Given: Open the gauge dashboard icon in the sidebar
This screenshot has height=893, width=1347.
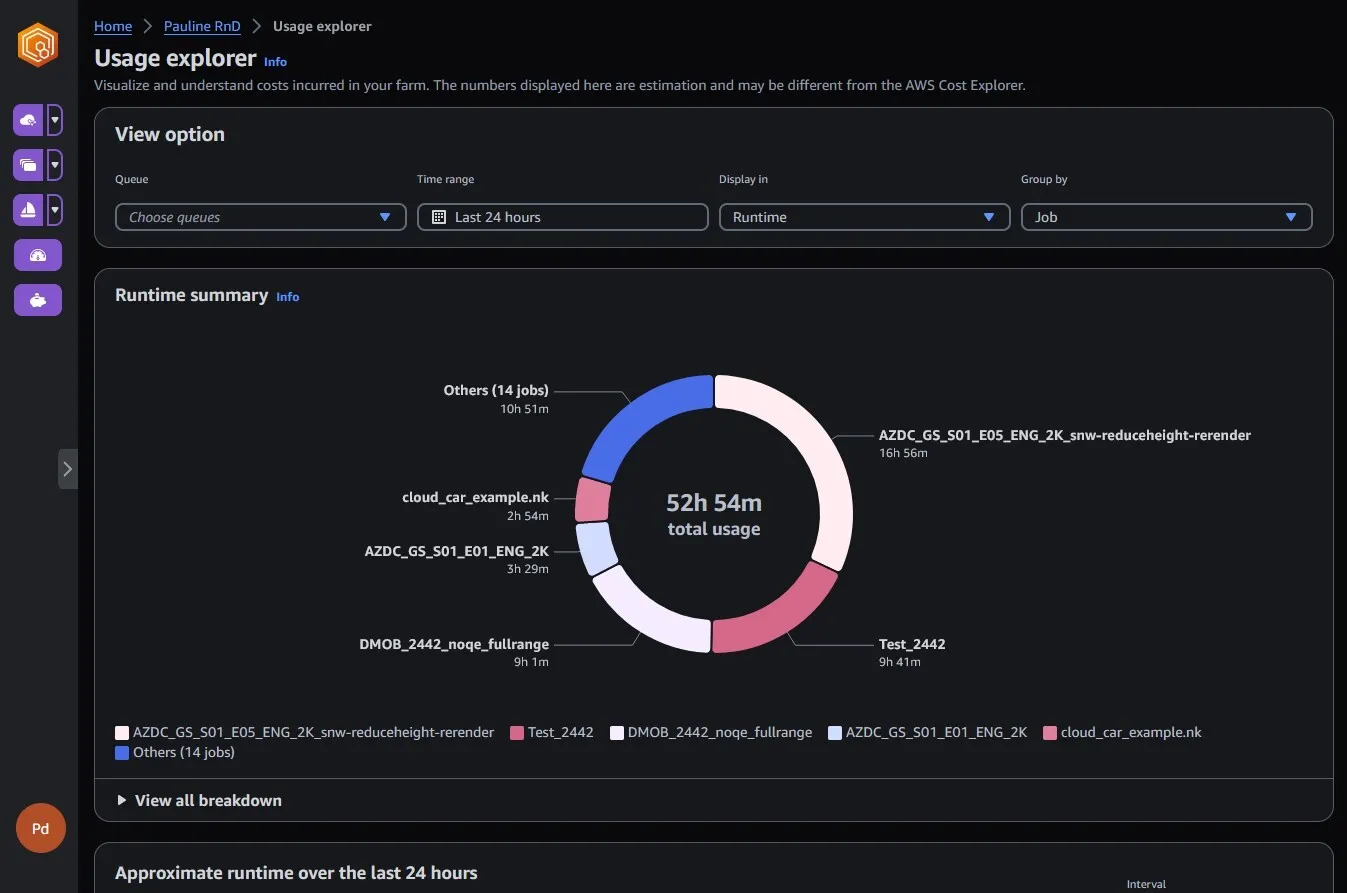Looking at the screenshot, I should point(38,255).
